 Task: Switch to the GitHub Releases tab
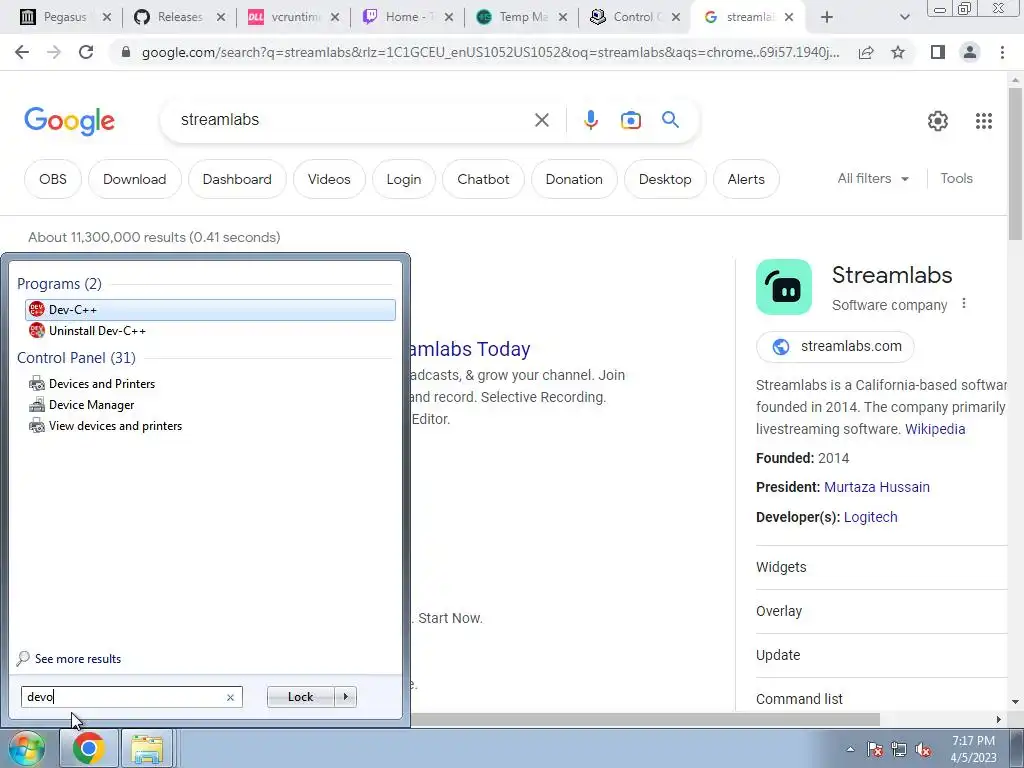179,17
